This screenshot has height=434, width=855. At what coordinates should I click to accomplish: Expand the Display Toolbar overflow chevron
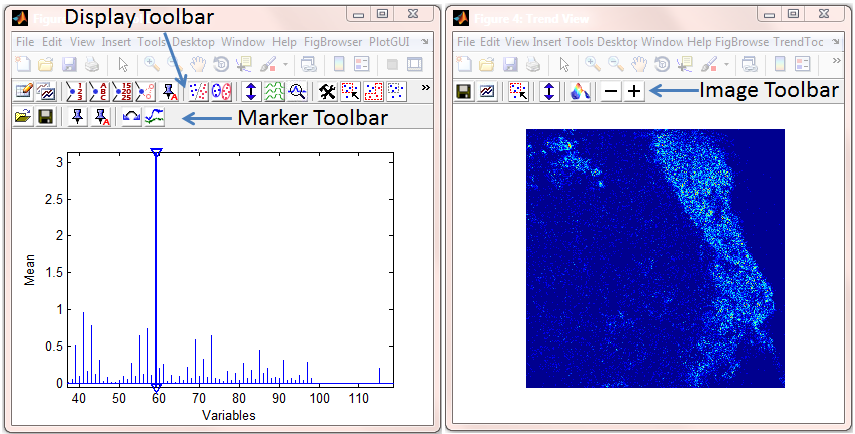click(425, 88)
